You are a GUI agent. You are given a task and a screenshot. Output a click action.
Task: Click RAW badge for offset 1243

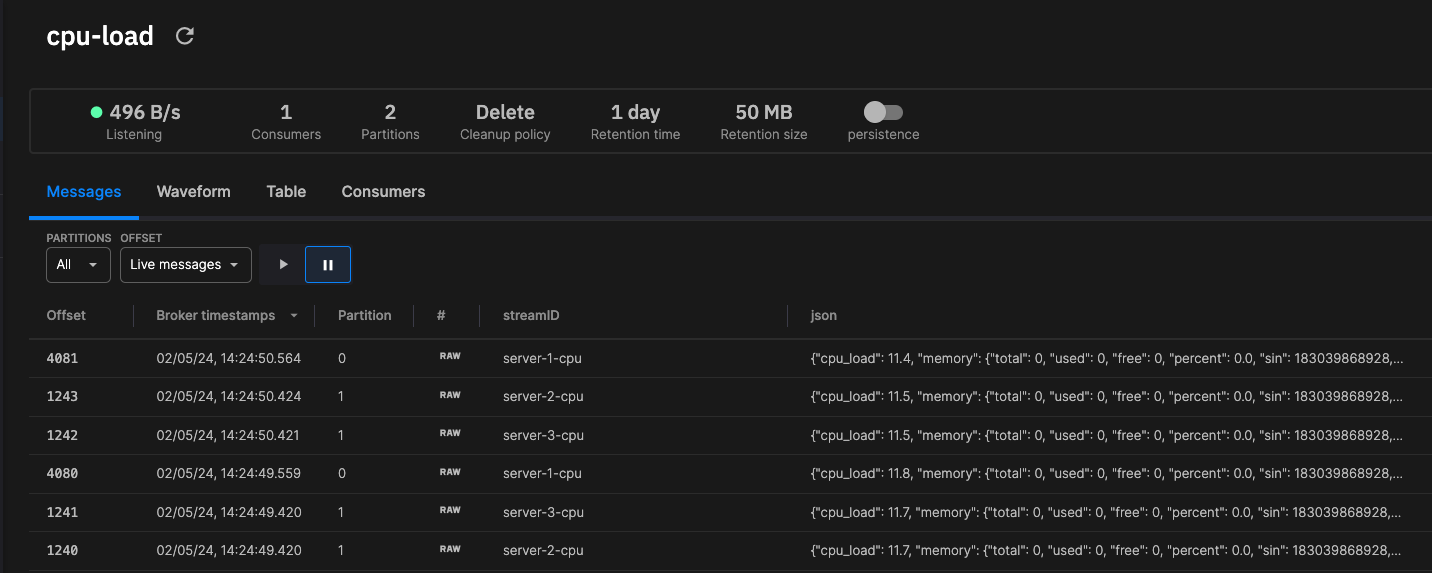[450, 395]
